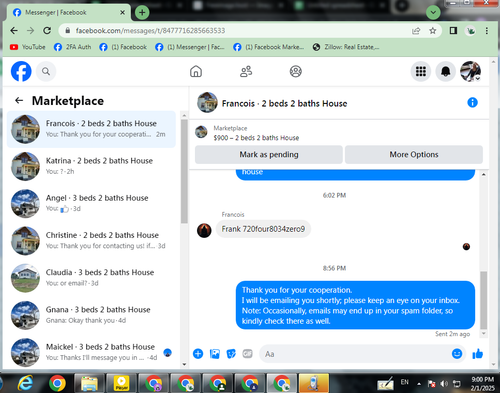Screen dimensions: 500x393
Task: Open the yellow media player taskbar icon
Action: 121,383
